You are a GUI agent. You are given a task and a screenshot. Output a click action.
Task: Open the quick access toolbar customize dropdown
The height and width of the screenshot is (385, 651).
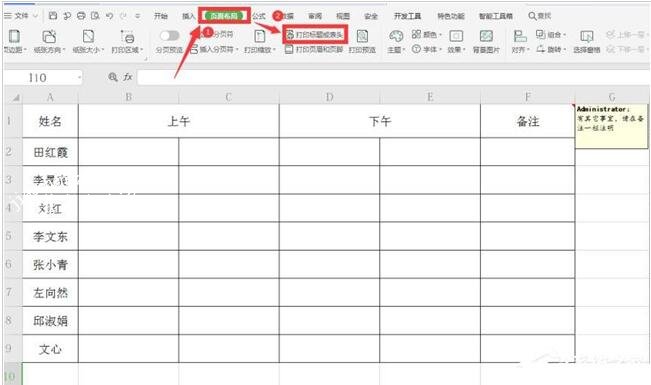pyautogui.click(x=137, y=16)
